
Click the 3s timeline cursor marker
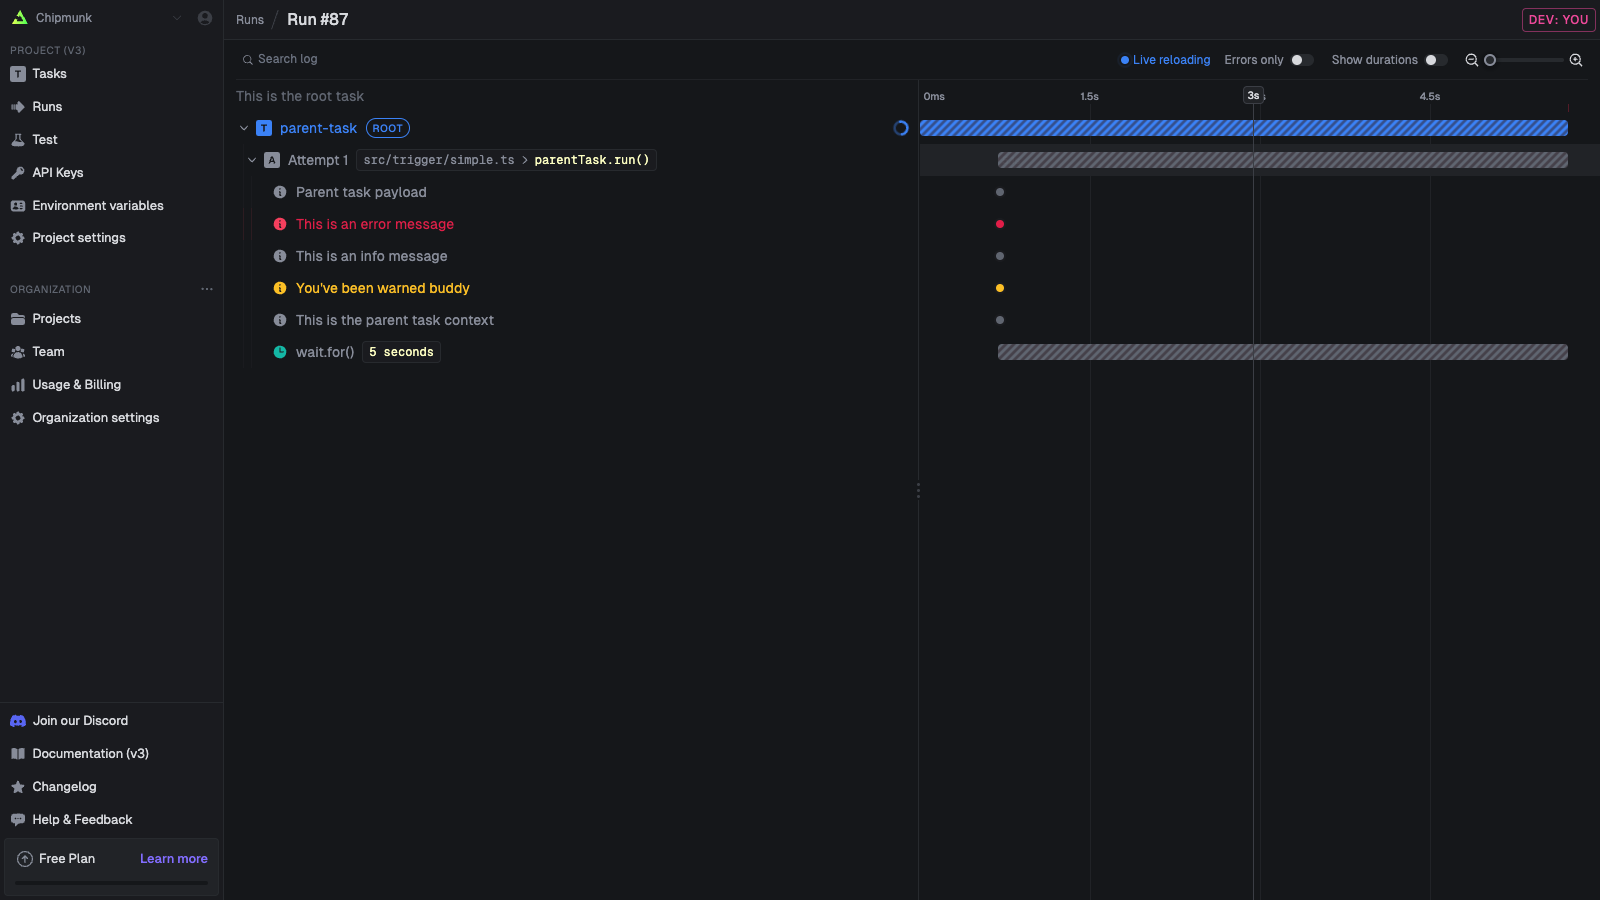pos(1253,96)
